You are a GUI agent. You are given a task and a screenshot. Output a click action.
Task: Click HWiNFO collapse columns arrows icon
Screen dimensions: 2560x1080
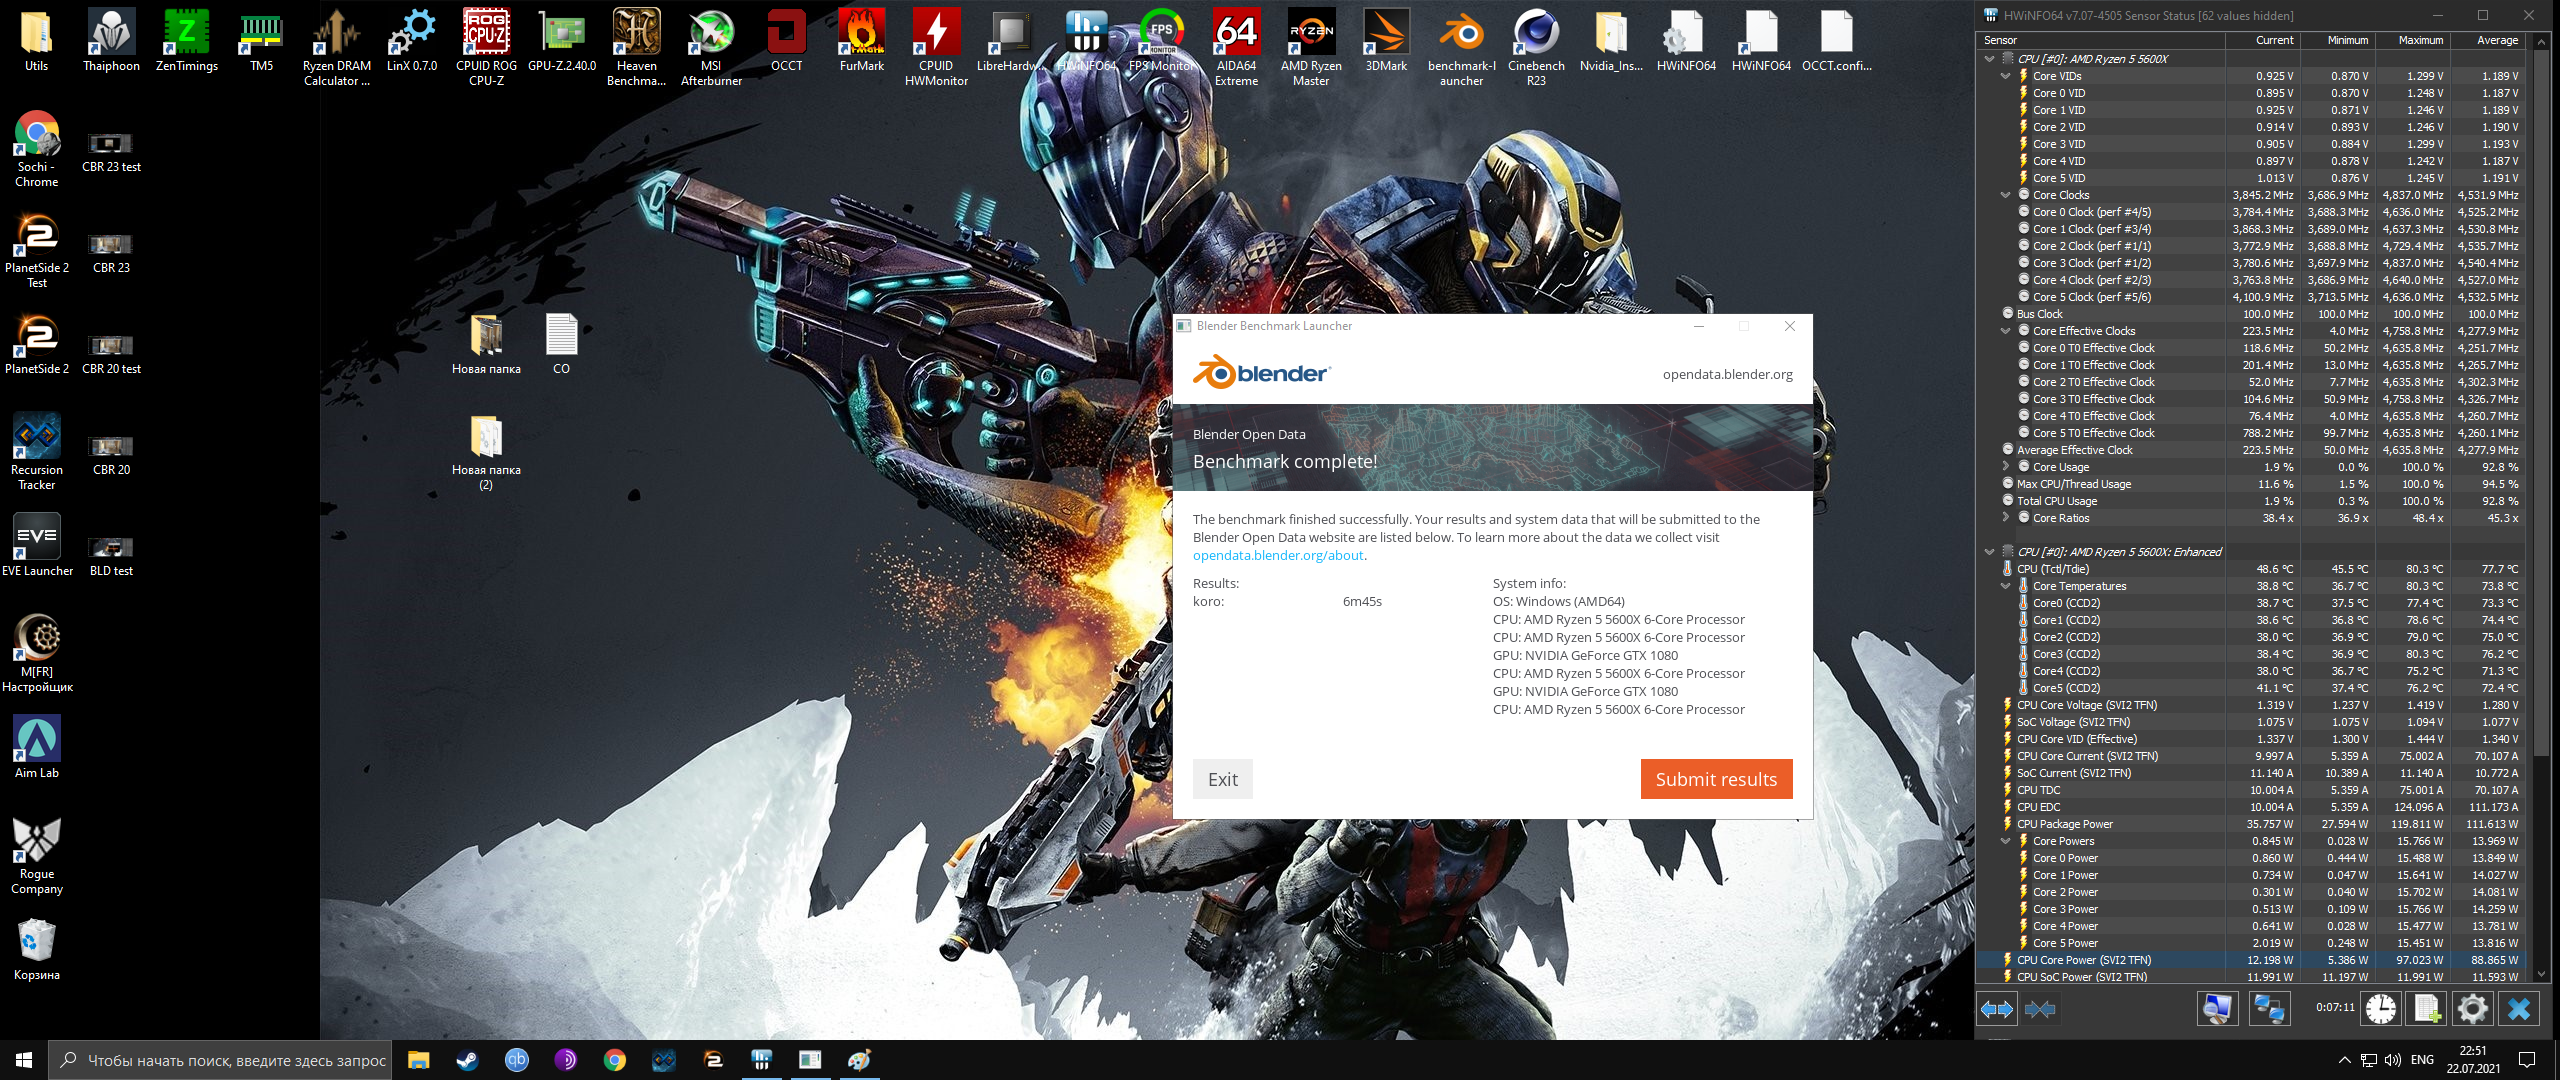(2040, 1009)
